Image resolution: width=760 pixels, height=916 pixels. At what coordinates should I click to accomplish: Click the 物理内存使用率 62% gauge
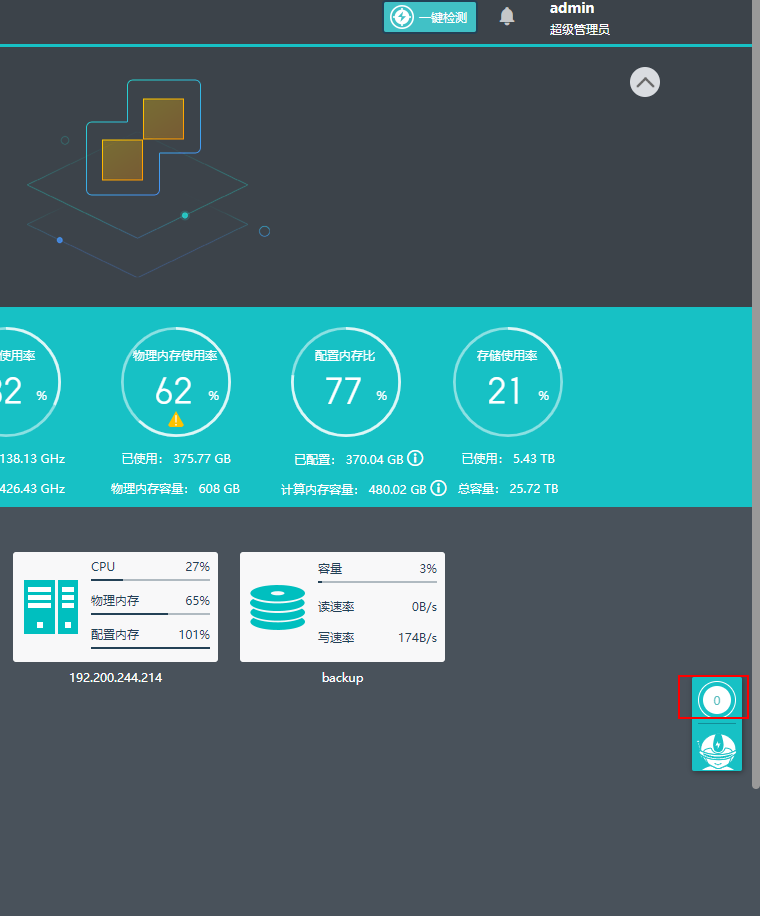click(176, 381)
